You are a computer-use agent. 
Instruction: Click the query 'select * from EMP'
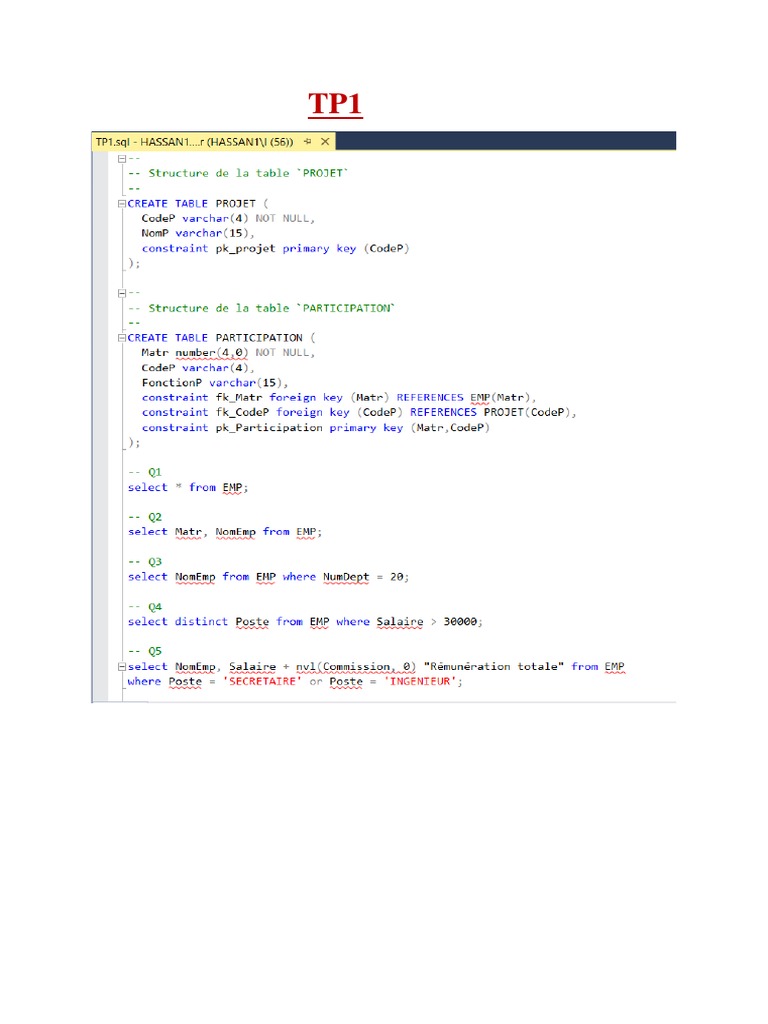point(188,487)
